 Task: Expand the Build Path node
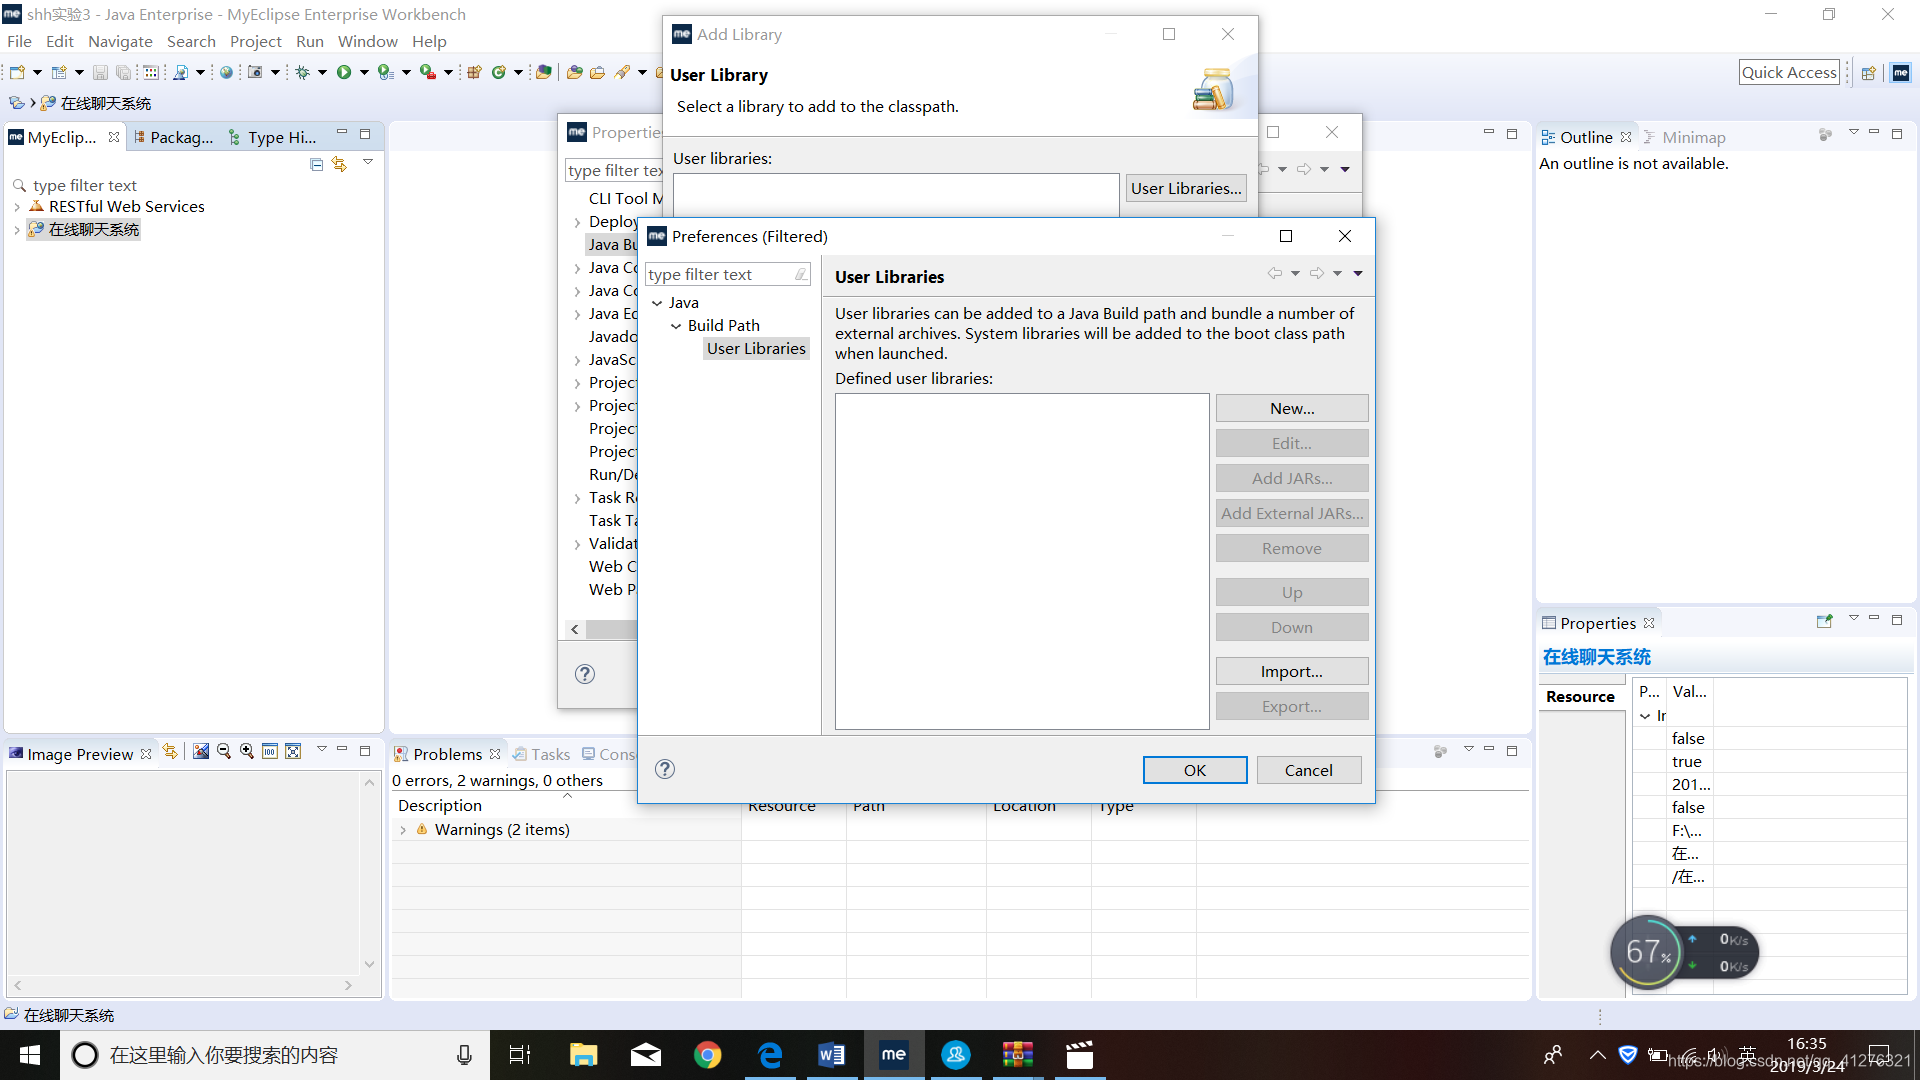(675, 324)
